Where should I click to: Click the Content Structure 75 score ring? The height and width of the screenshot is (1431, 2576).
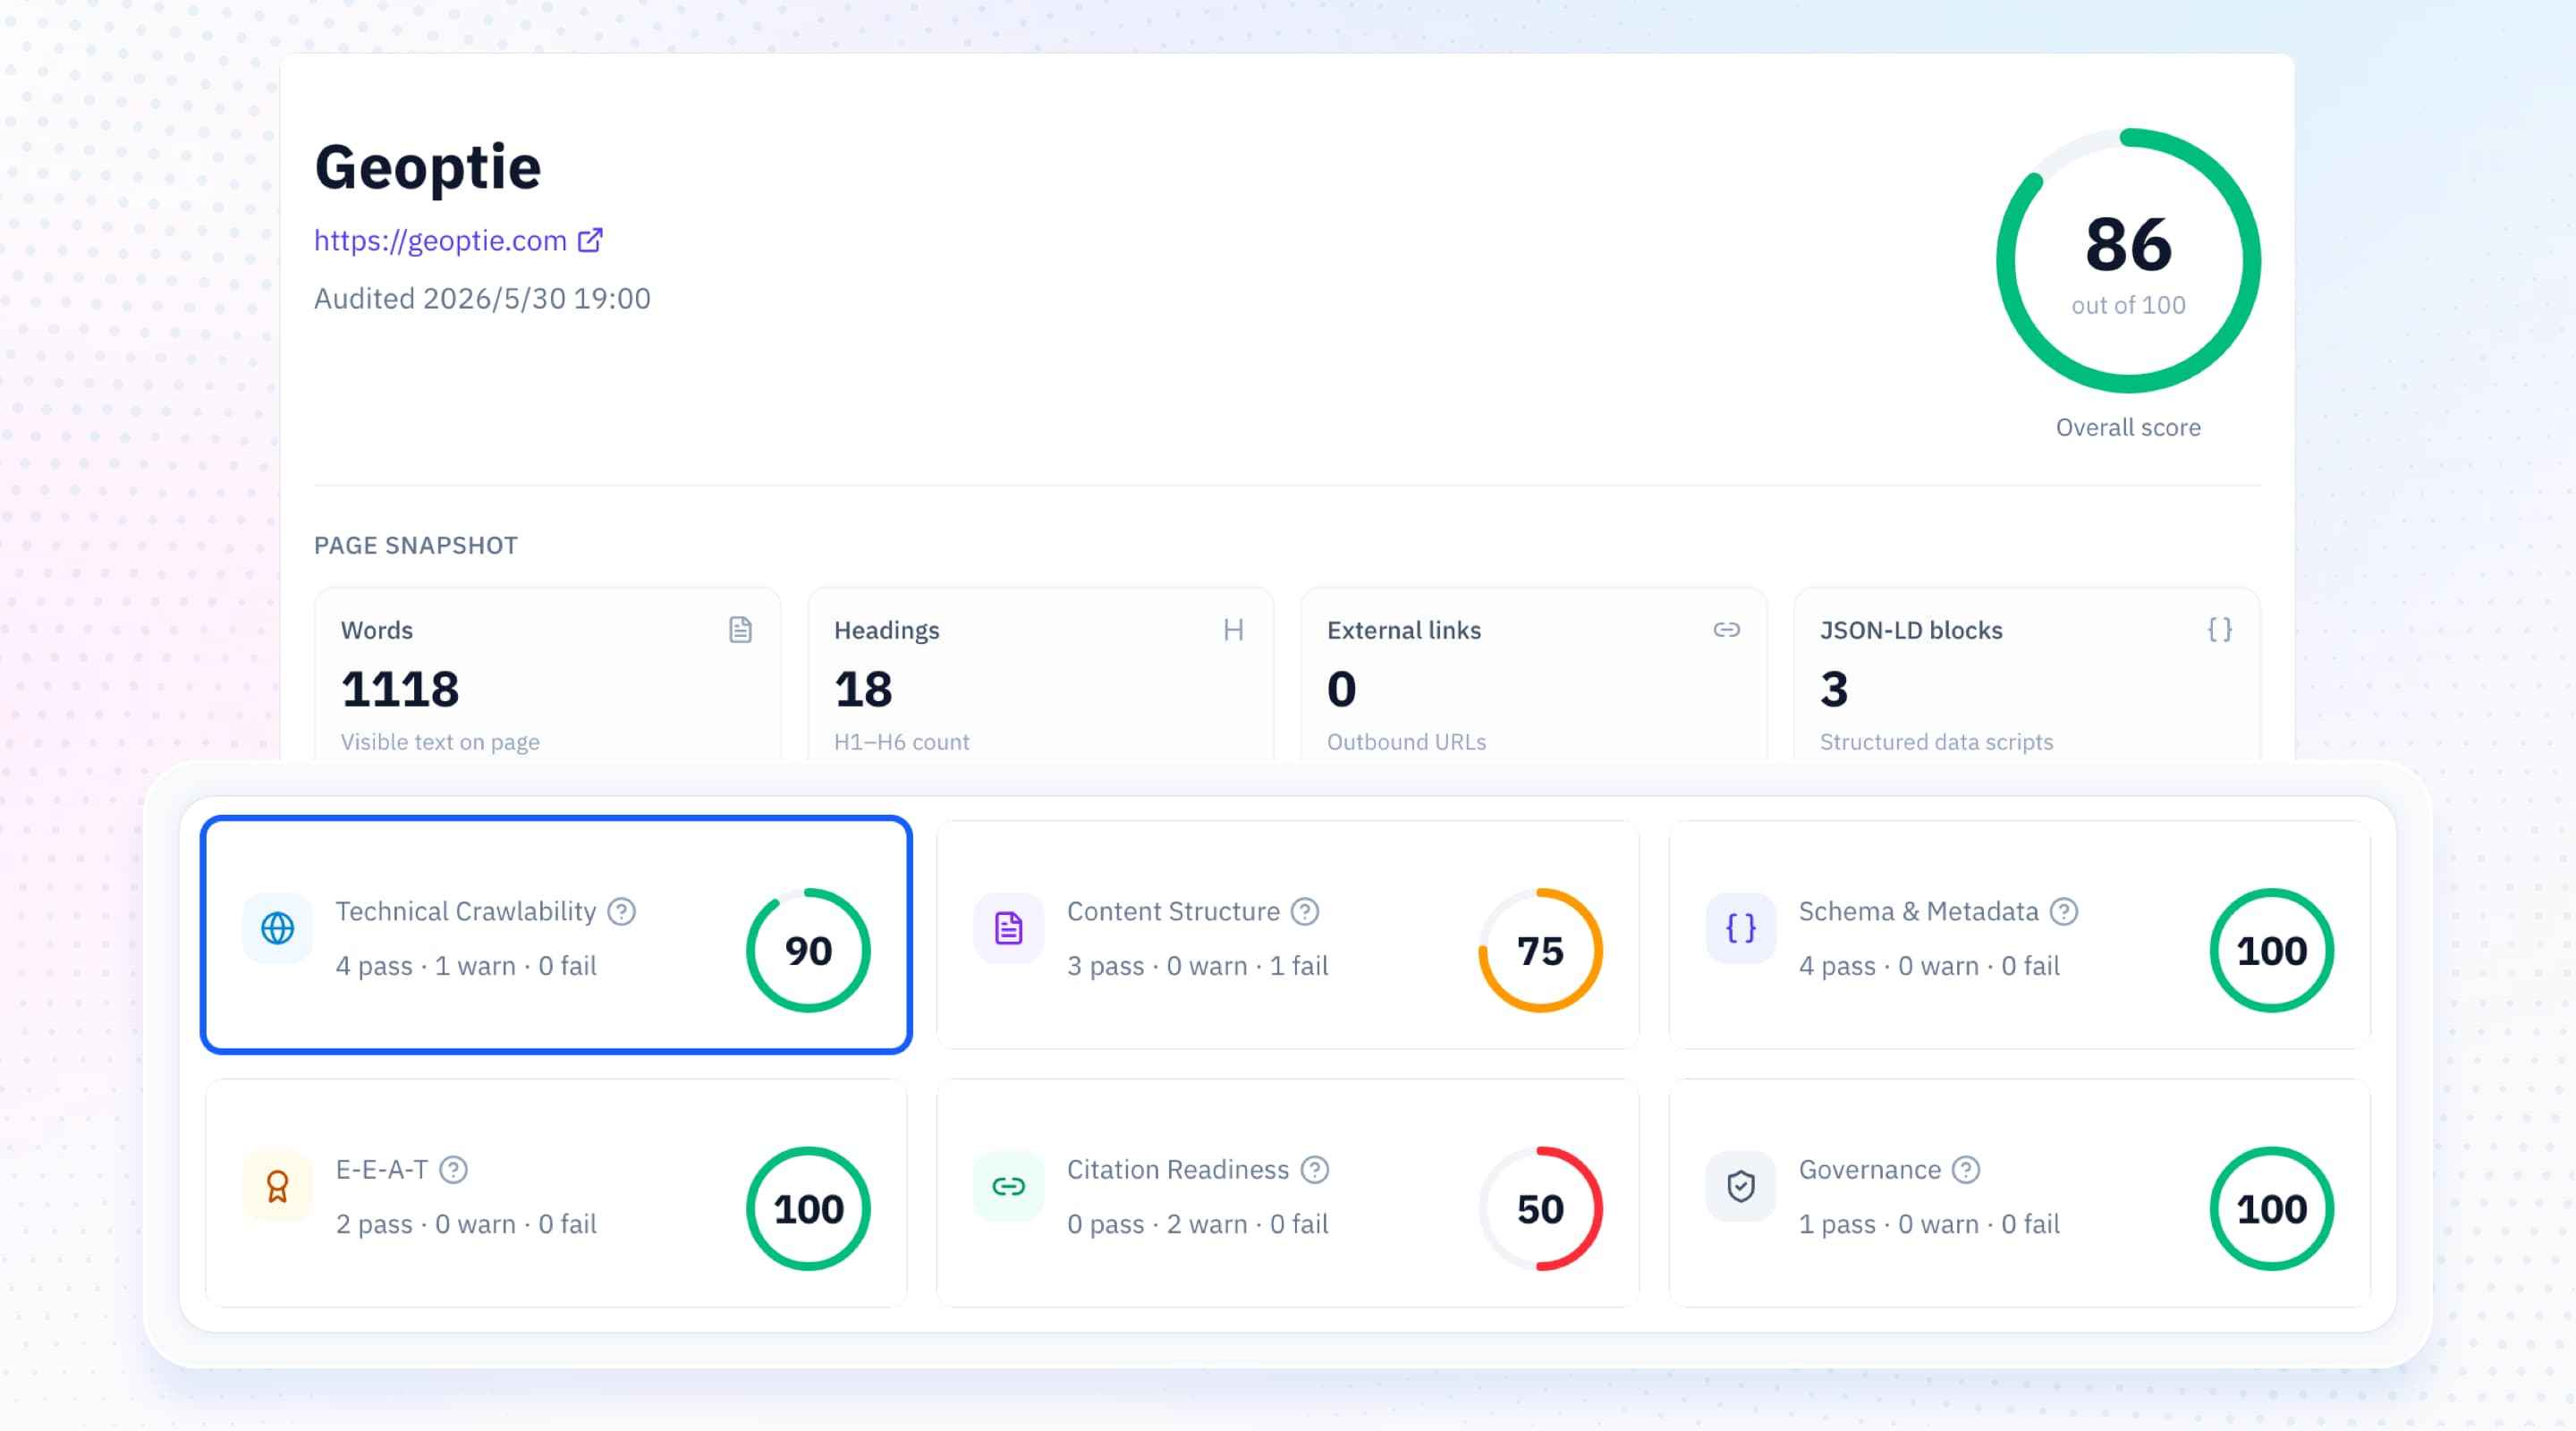[1540, 950]
